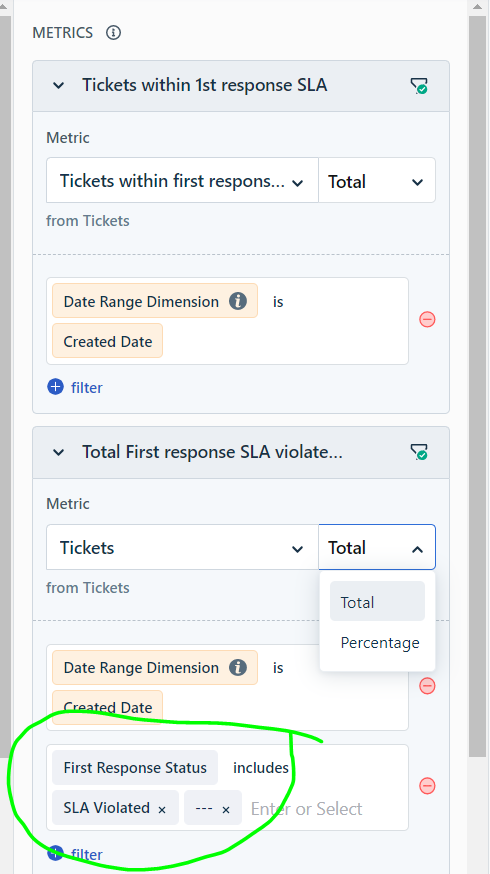
Task: Click filter status icon on Tickets within 1st response SLA
Action: tap(419, 85)
